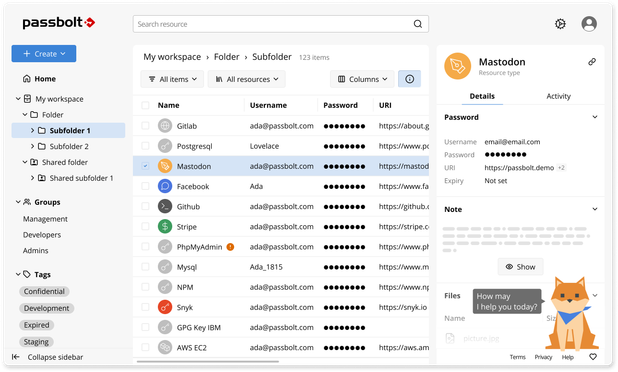Toggle the select-all header checkbox
This screenshot has height=372, width=618.
pos(145,105)
